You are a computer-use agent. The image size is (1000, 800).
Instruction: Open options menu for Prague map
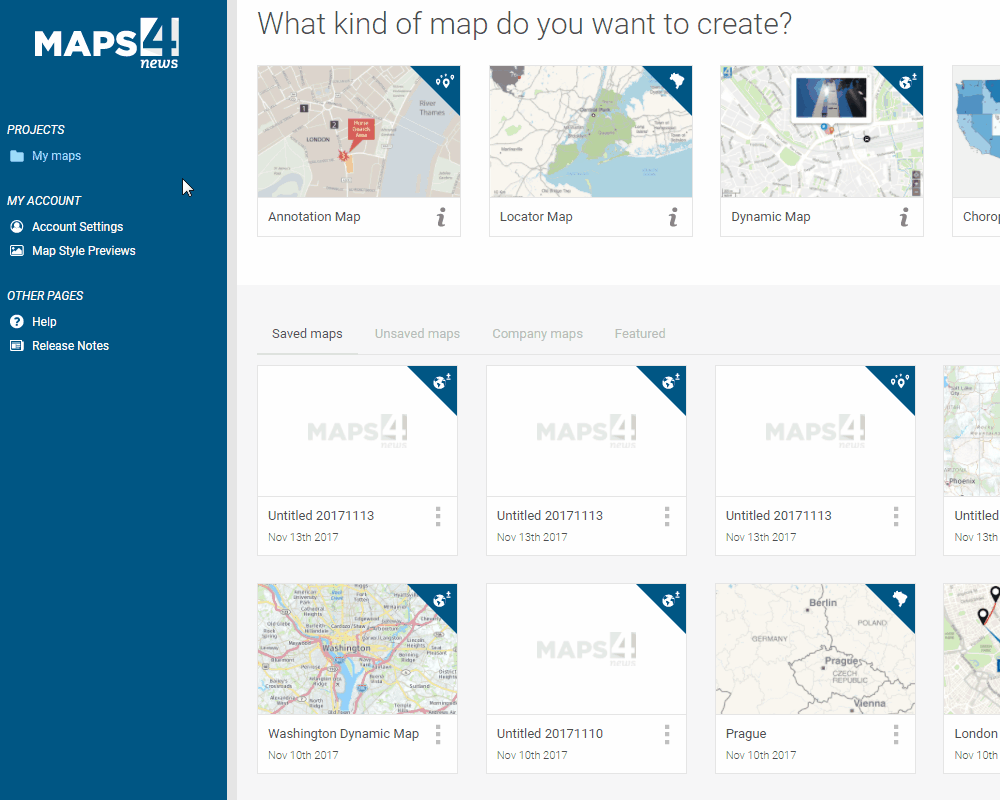pos(896,734)
